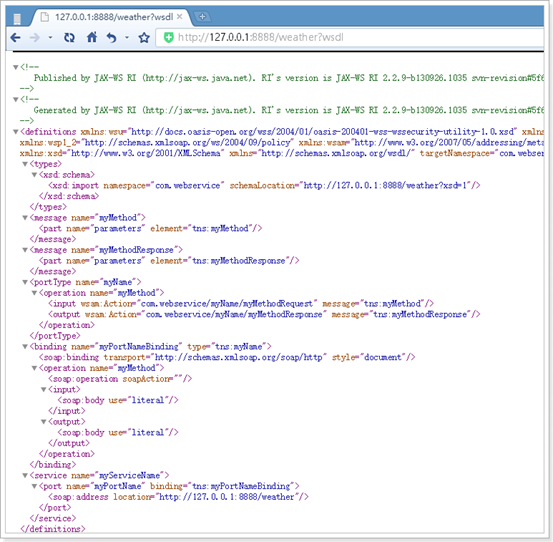Go to the home page icon

click(x=92, y=37)
